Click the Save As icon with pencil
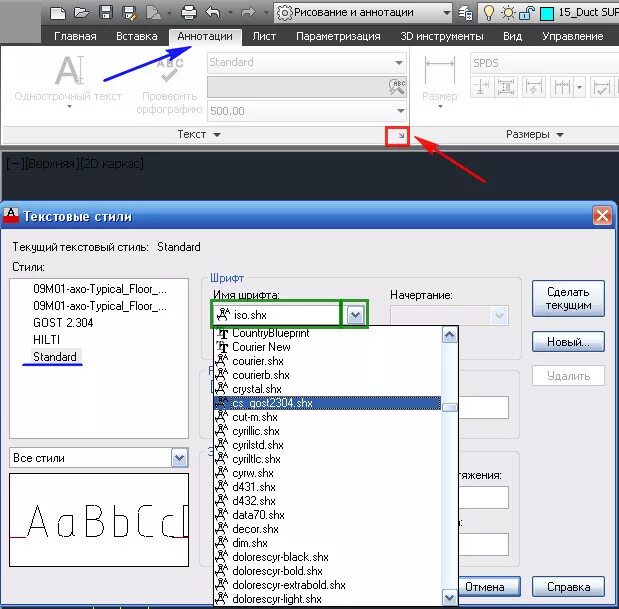Image resolution: width=619 pixels, height=609 pixels. (129, 13)
